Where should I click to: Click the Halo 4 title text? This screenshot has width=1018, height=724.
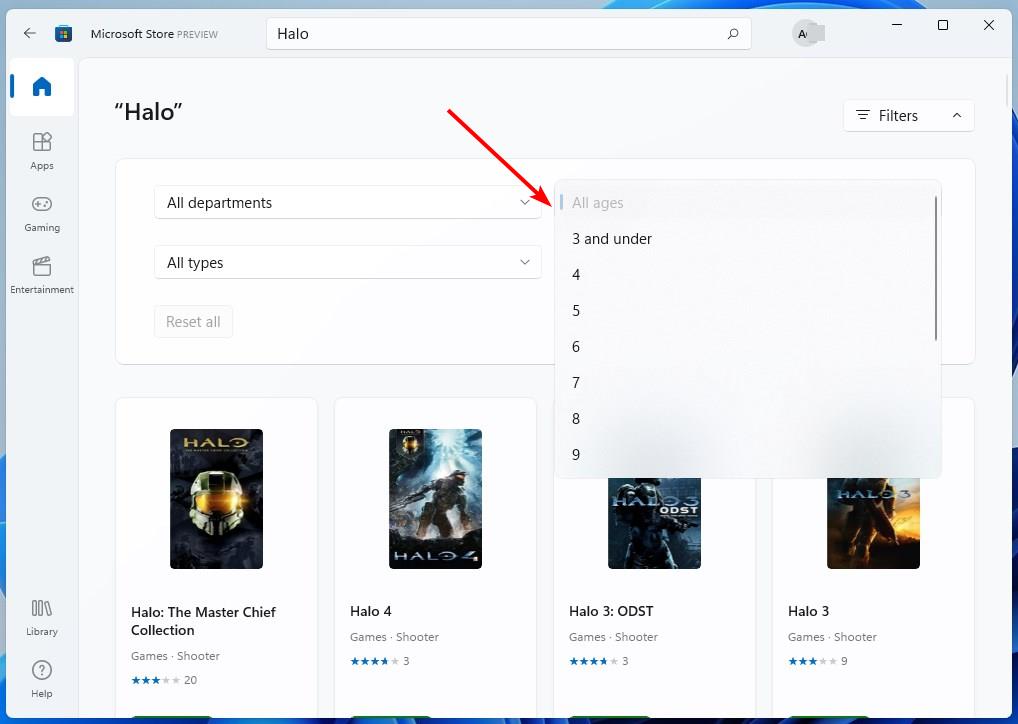371,611
